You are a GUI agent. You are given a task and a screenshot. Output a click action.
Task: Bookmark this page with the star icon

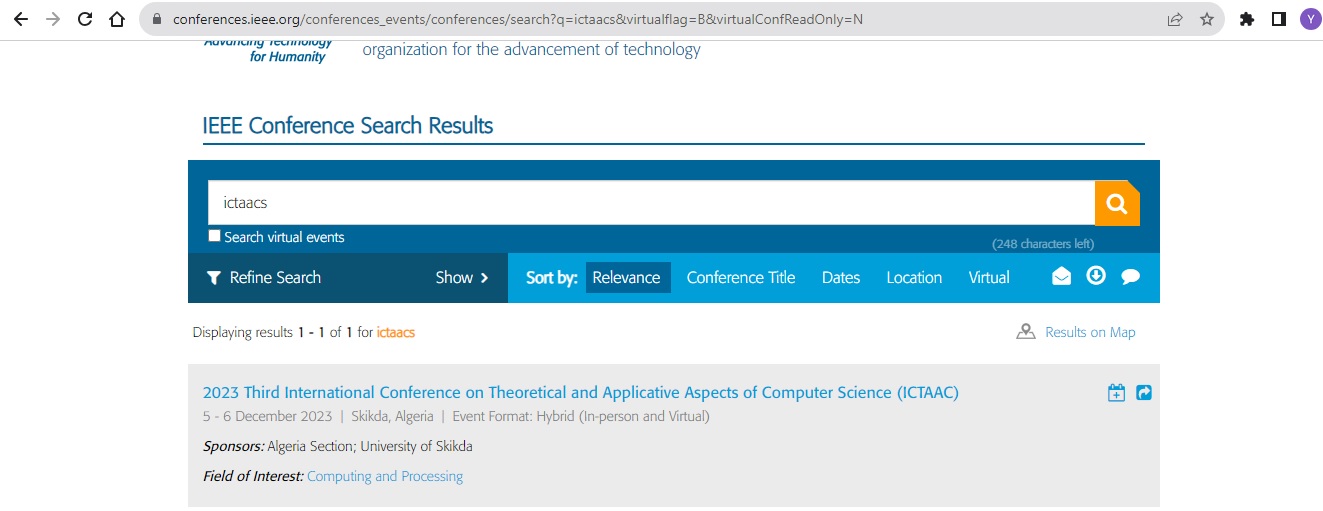point(1206,19)
